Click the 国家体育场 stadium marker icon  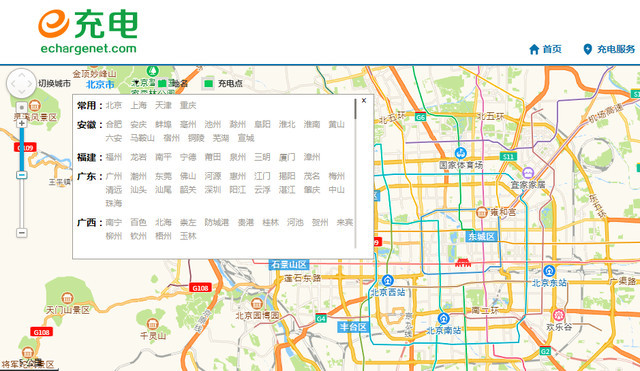pyautogui.click(x=461, y=153)
